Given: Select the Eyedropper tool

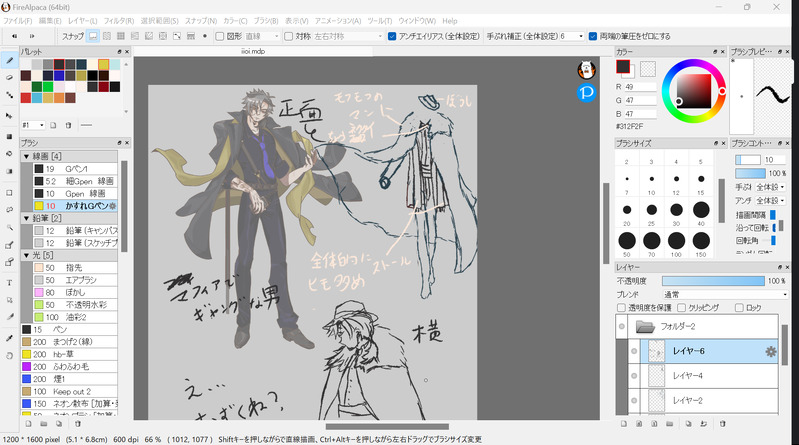Looking at the screenshot, I should point(9,338).
